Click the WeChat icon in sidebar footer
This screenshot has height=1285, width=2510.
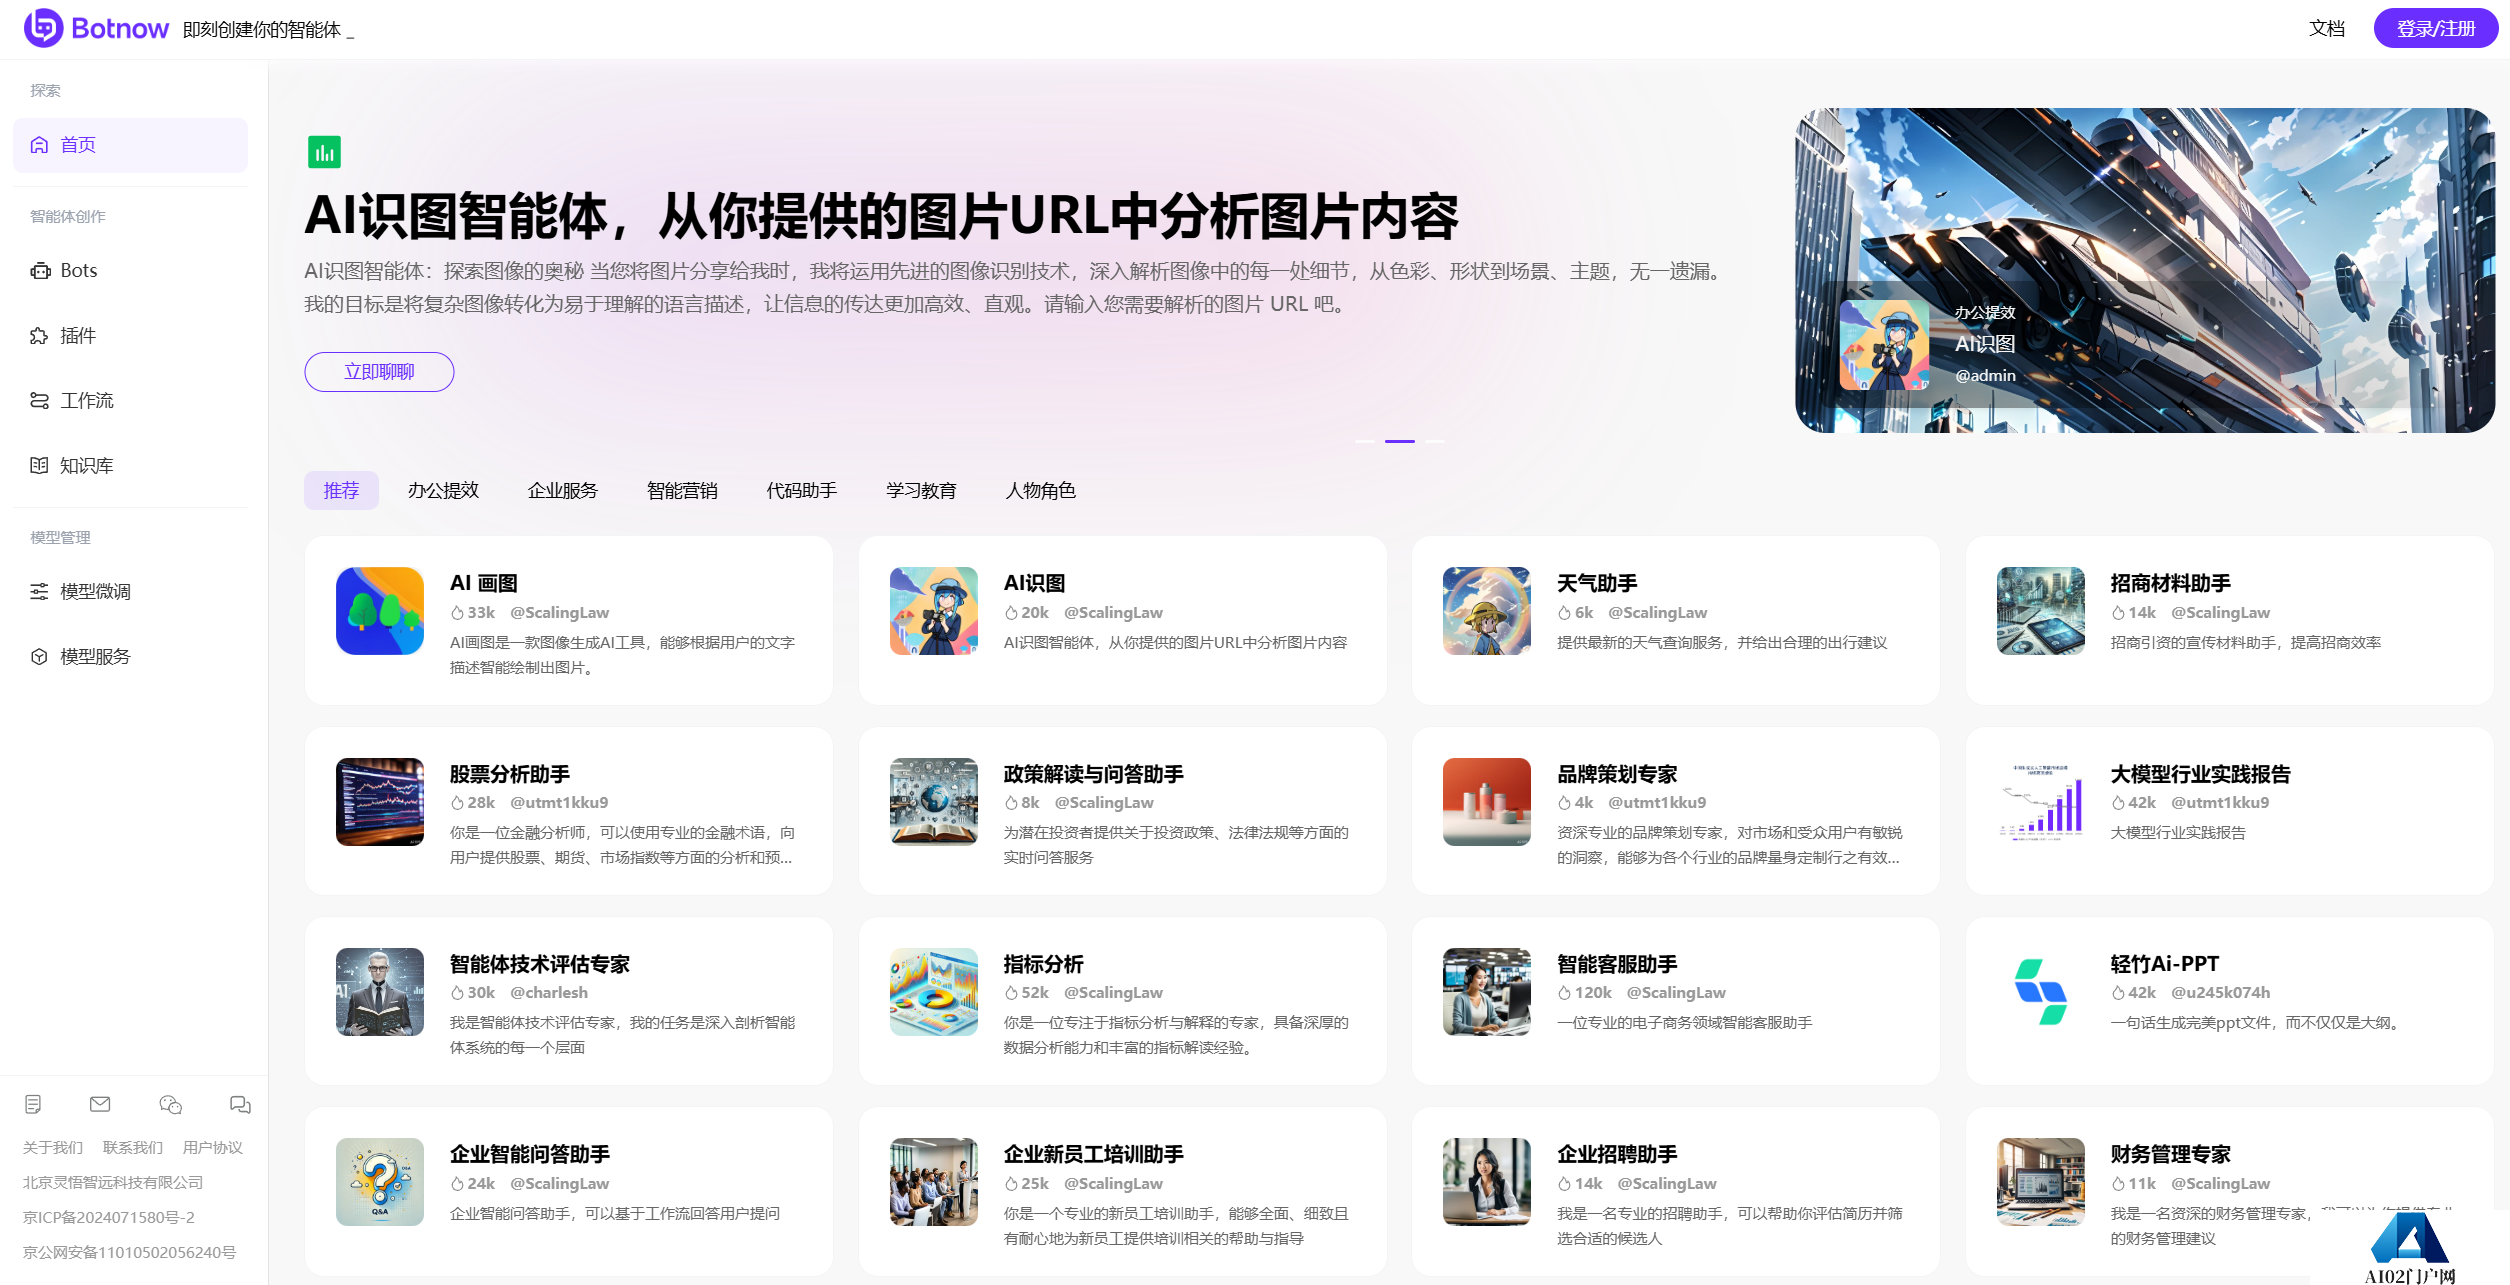(170, 1104)
